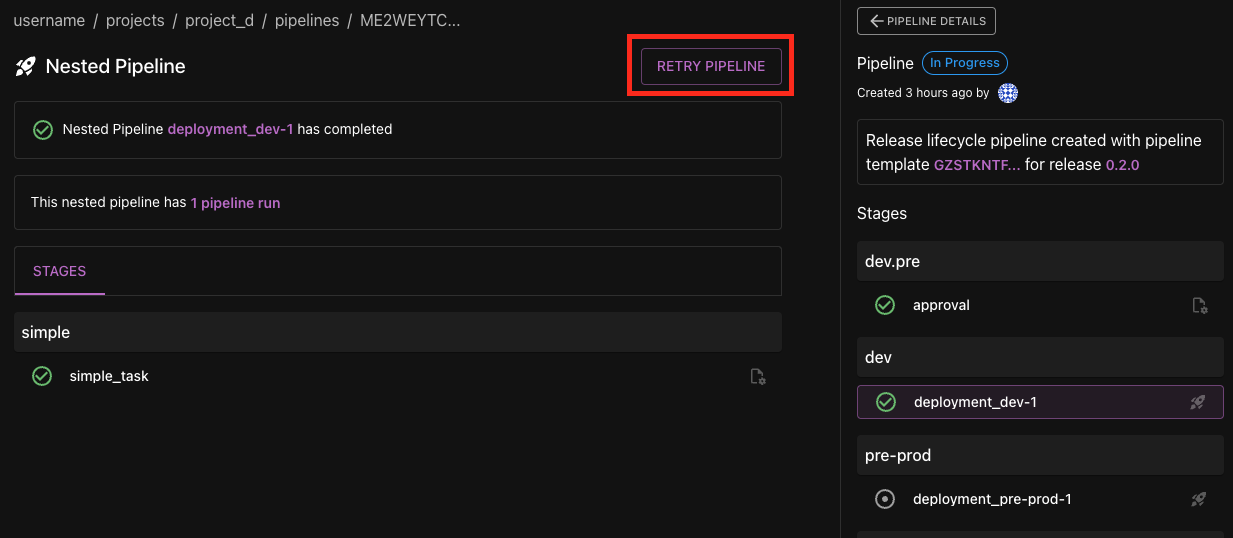This screenshot has width=1233, height=538.
Task: Collapse the simple stage header
Action: [x=397, y=332]
